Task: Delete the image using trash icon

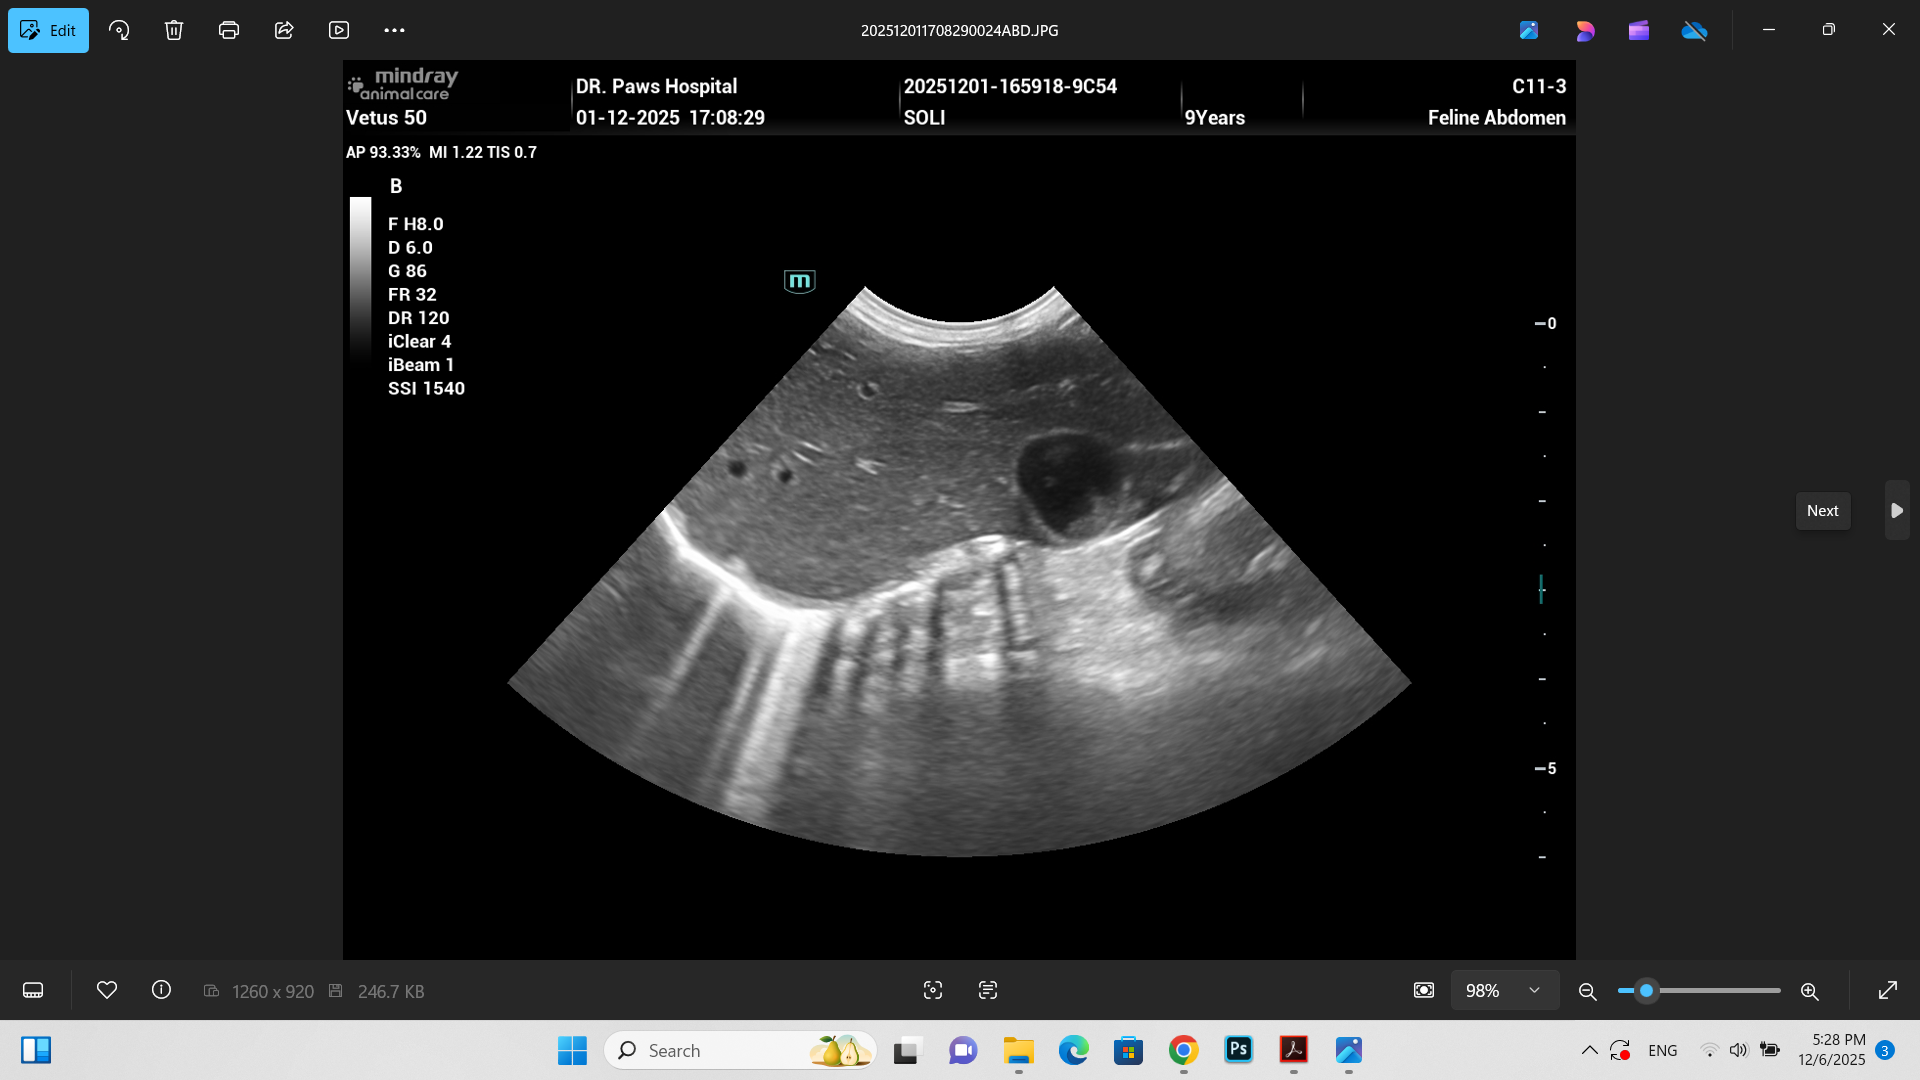Action: coord(174,30)
